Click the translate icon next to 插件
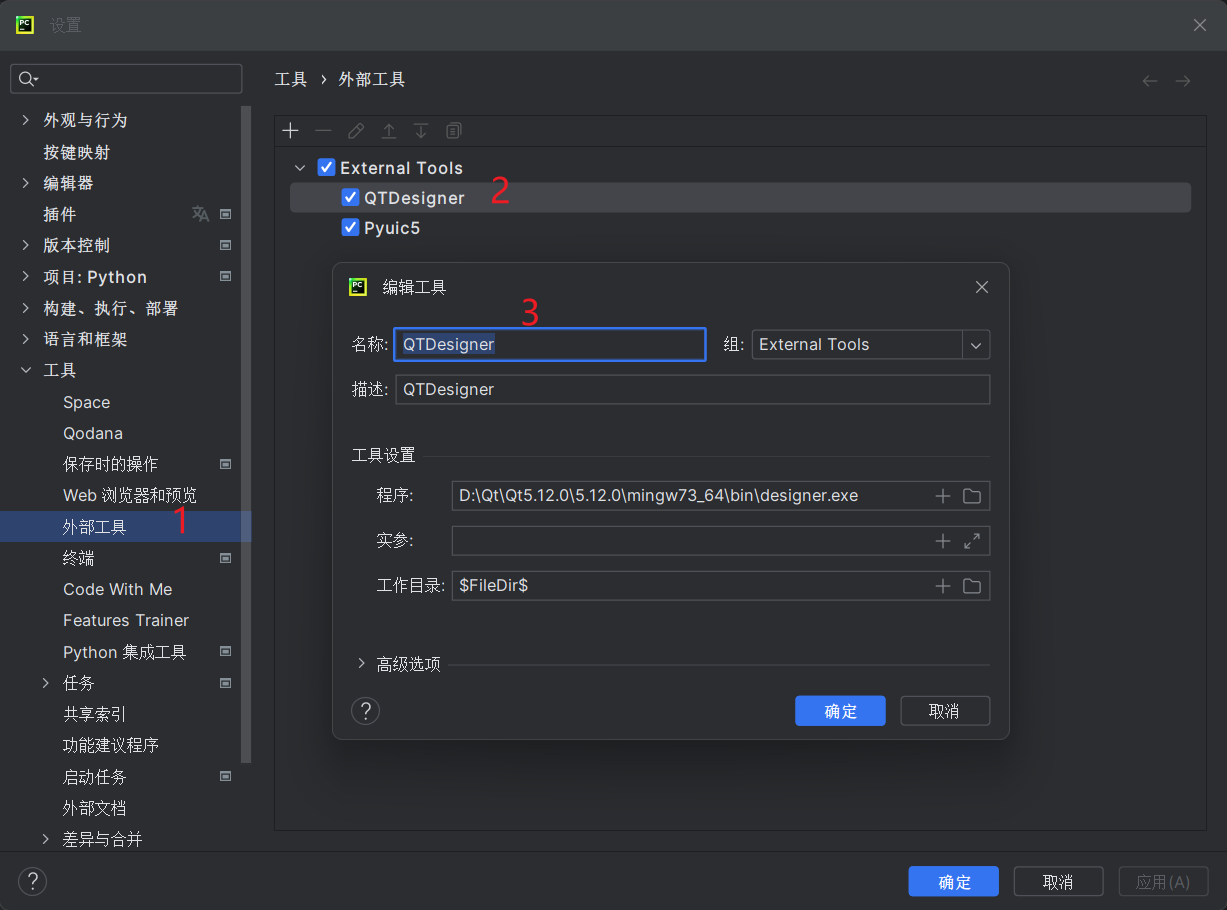The image size is (1227, 910). coord(201,214)
